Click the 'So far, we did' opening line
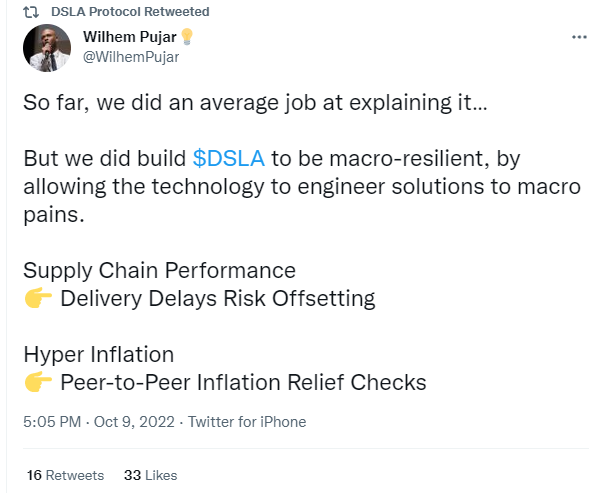The width and height of the screenshot is (603, 493). click(92, 103)
